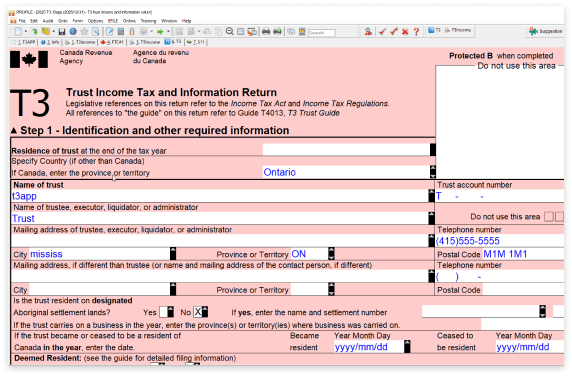Click the Became resident date field
The image size is (572, 376).
pyautogui.click(x=369, y=347)
